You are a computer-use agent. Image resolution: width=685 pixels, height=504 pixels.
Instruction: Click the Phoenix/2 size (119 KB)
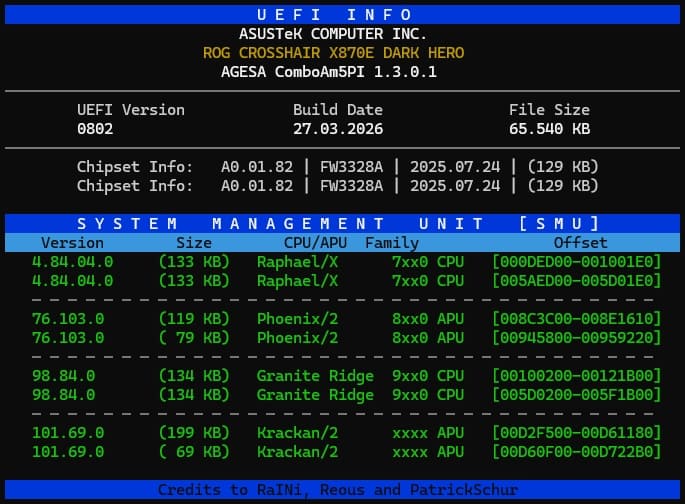coord(194,319)
